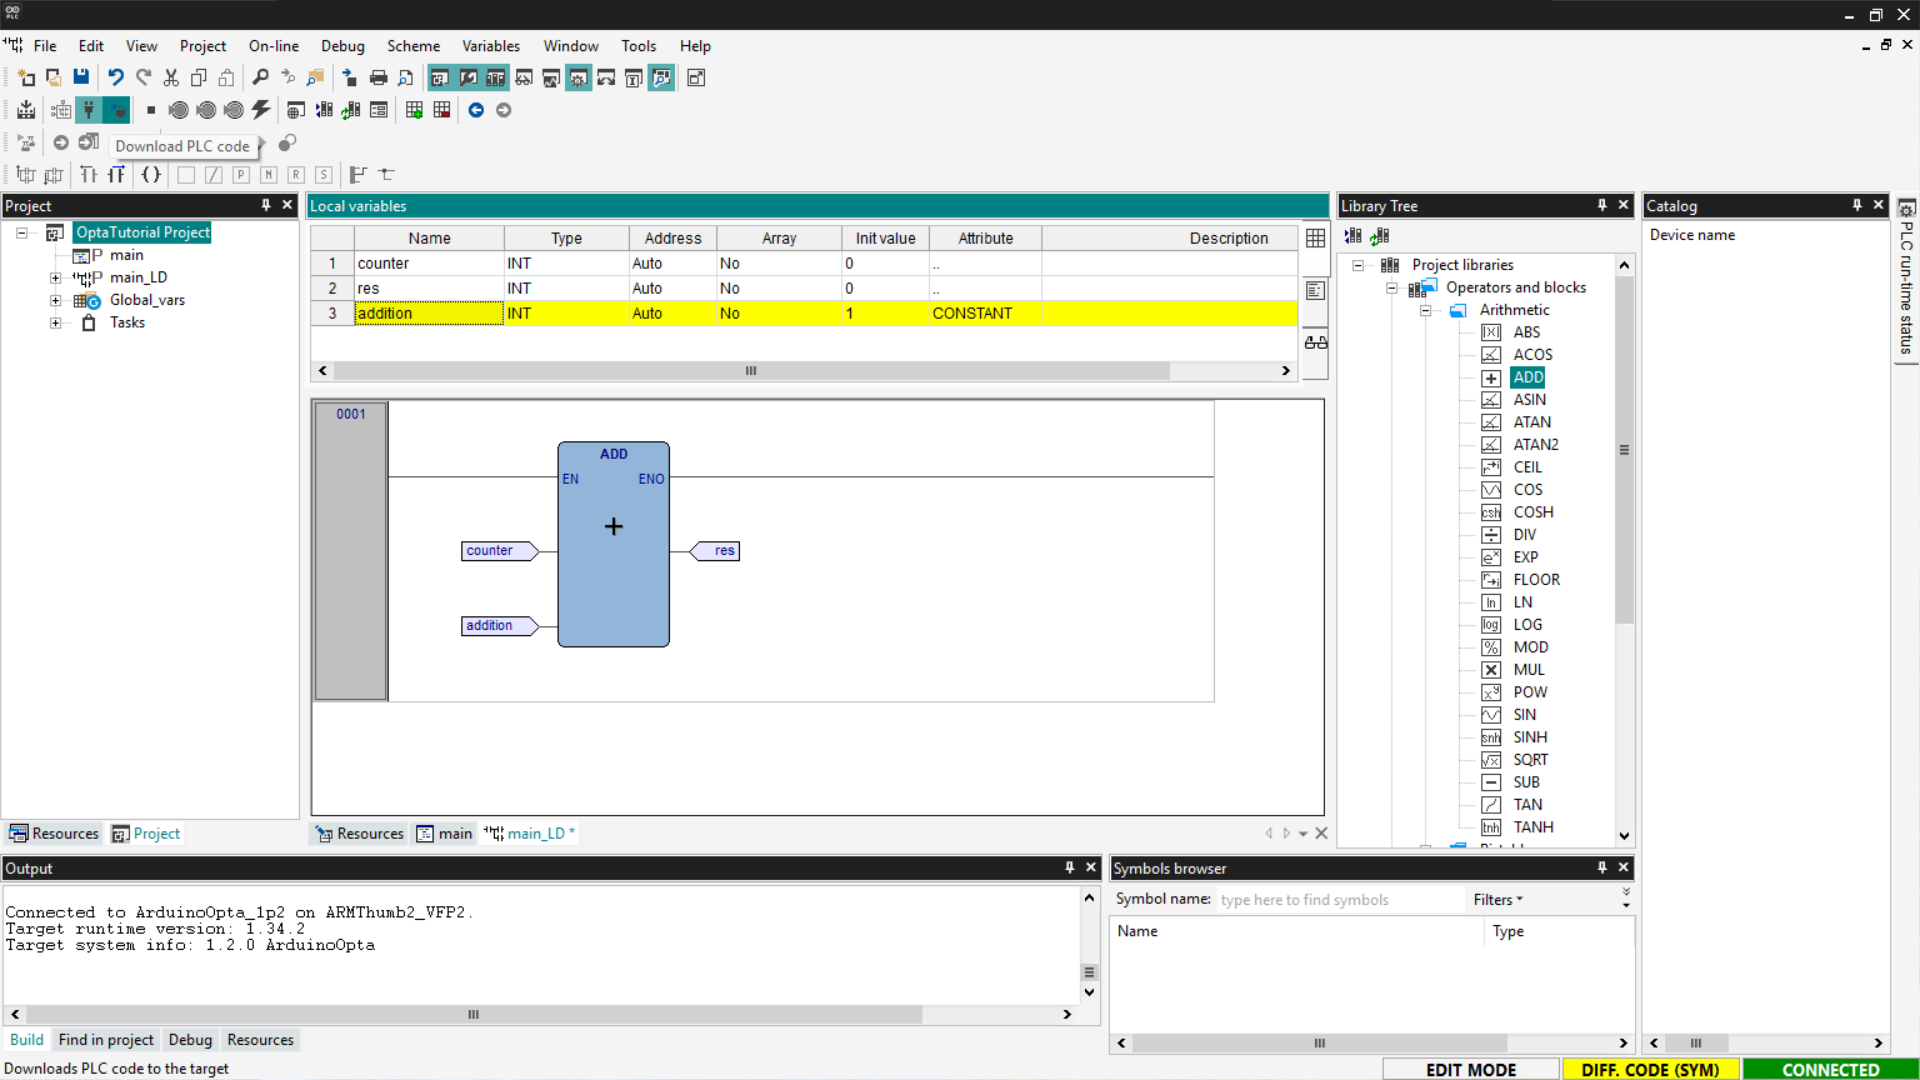Click the Undo arrow icon
Screen dimensions: 1920x1080
[x=116, y=78]
